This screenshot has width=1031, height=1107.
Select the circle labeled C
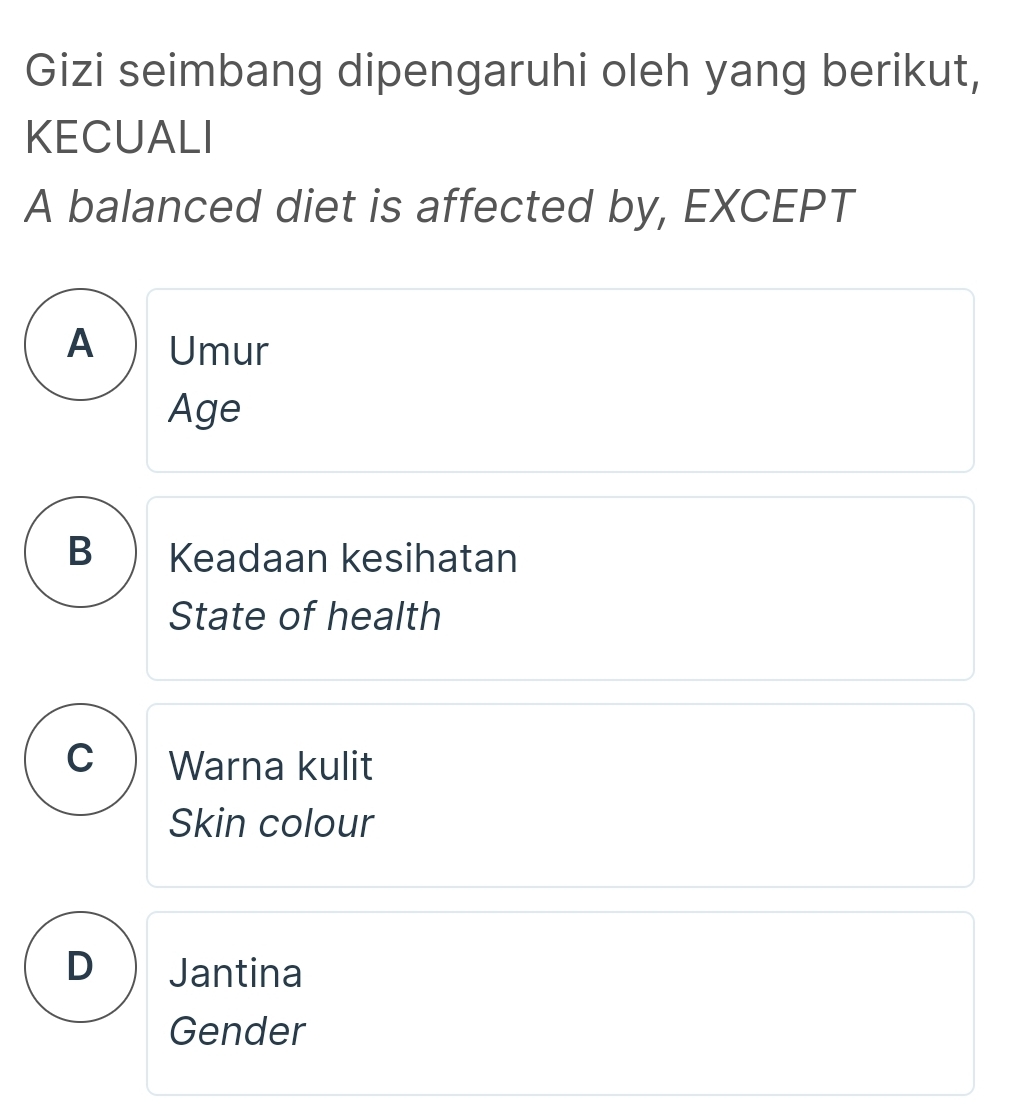79,759
